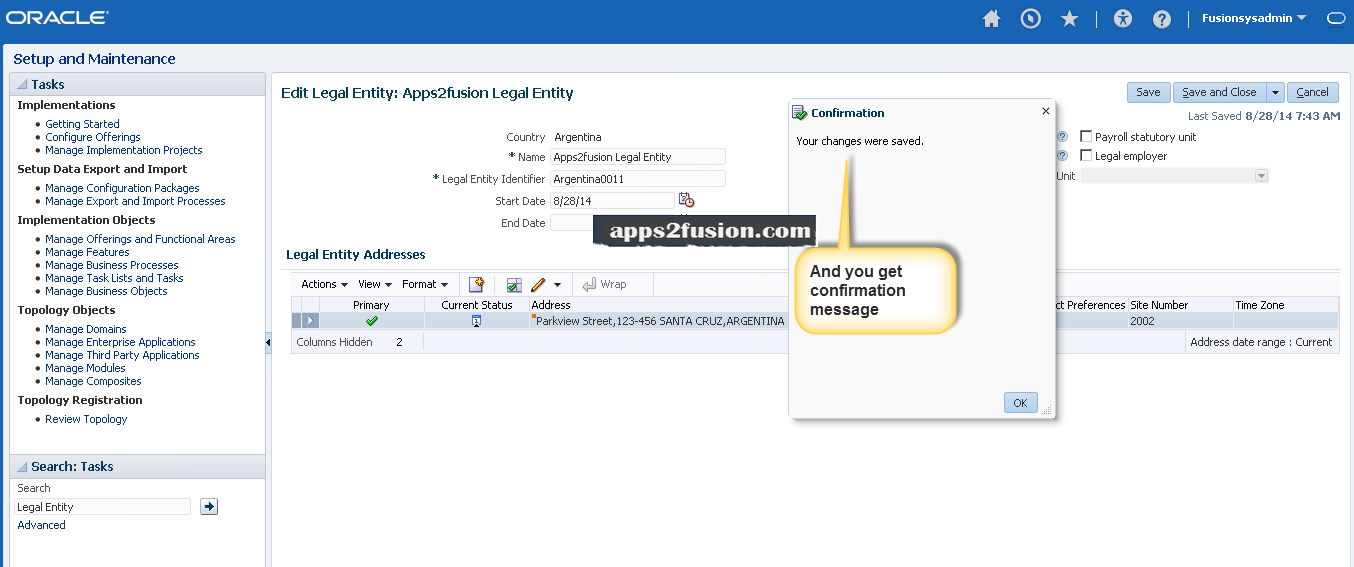Viewport: 1354px width, 567px height.
Task: Open the Navigator compass icon
Action: 1031,18
